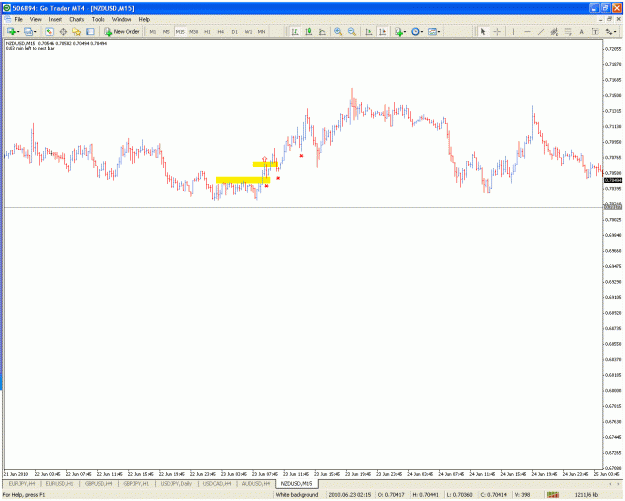Open the Tools menu
This screenshot has height=501, width=625.
tap(98, 19)
